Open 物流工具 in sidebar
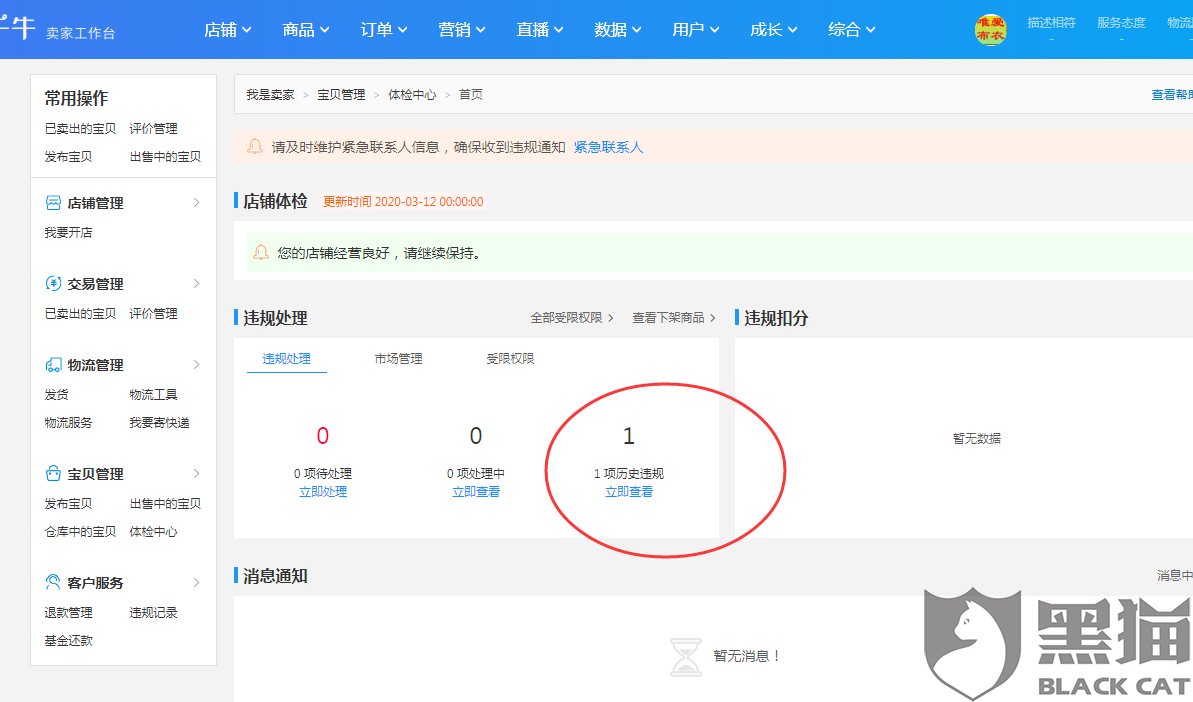Image resolution: width=1193 pixels, height=702 pixels. 153,395
